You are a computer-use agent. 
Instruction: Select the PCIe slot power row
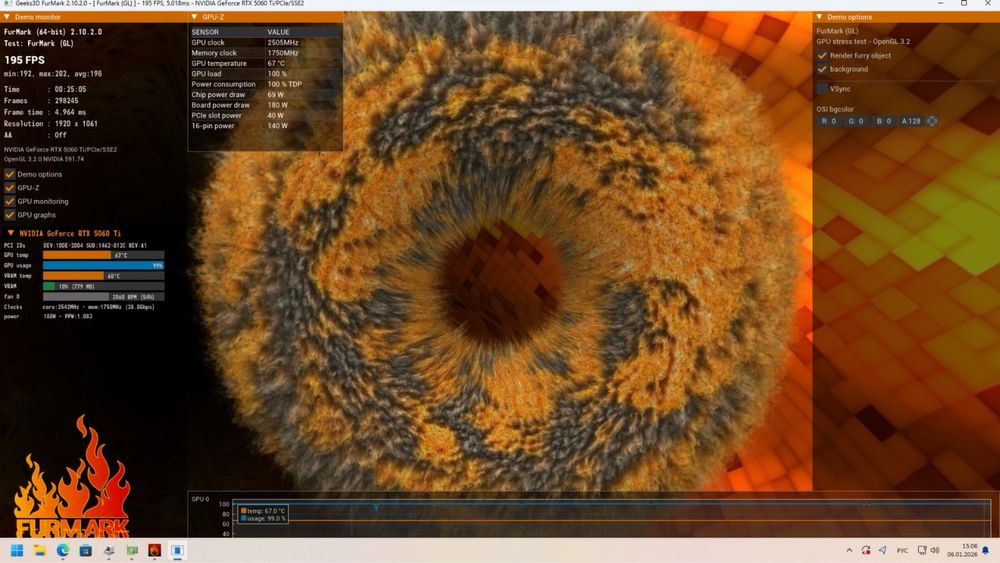coord(265,115)
